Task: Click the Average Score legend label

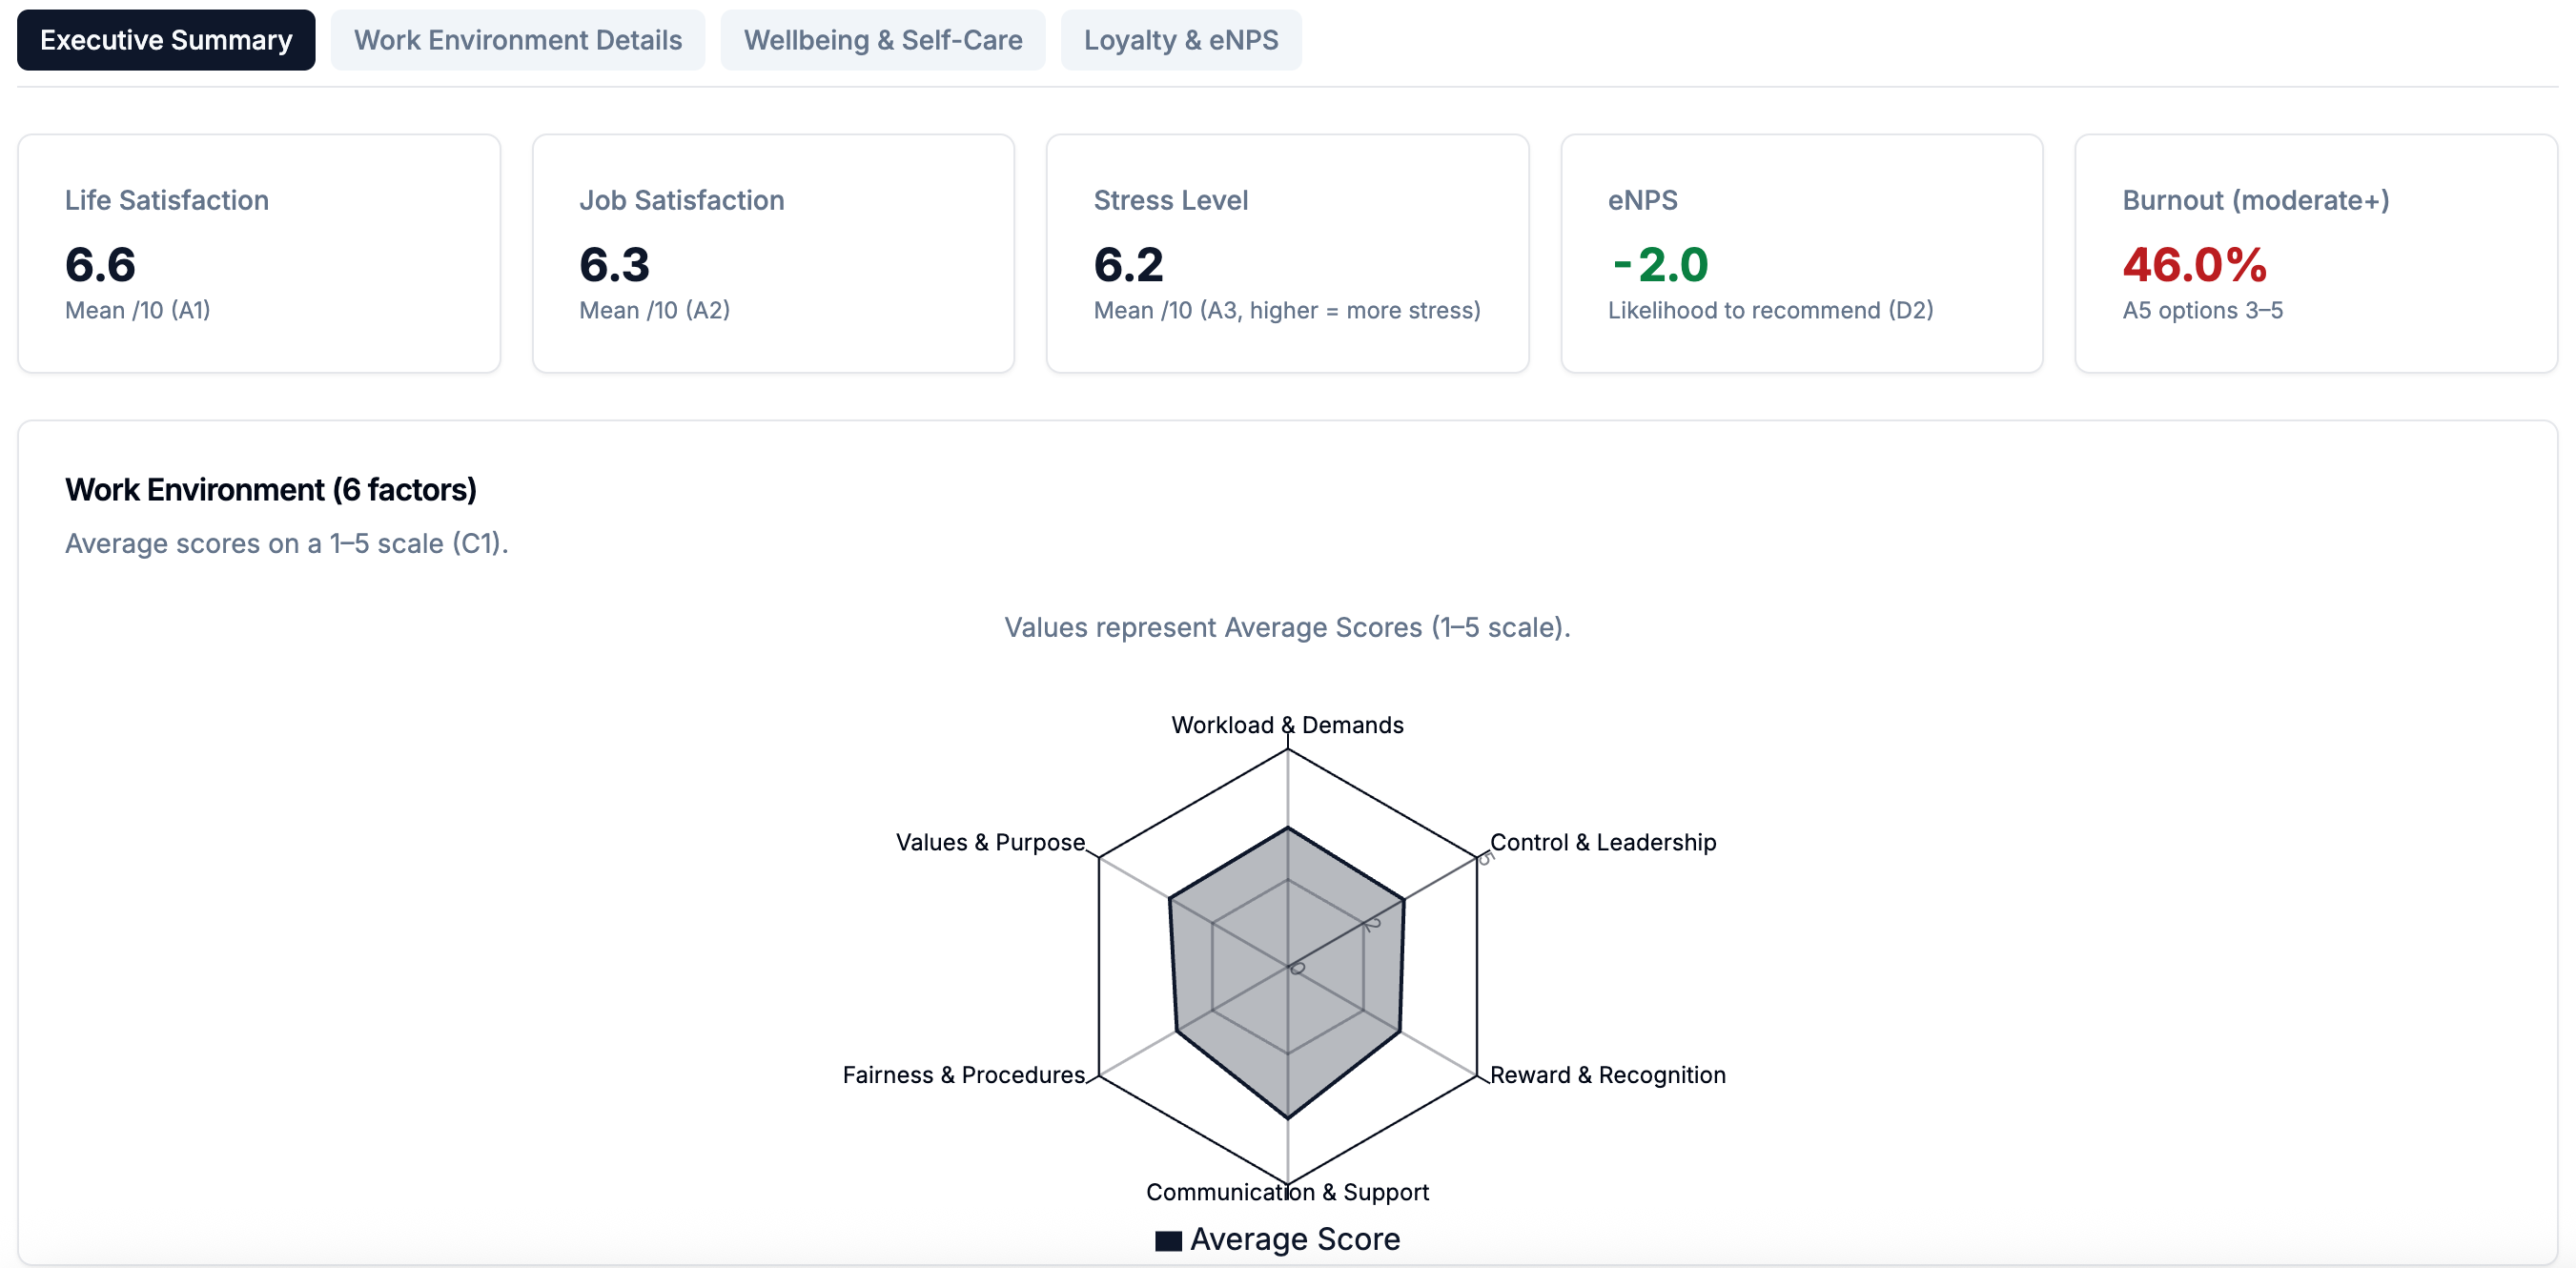Action: tap(1295, 1238)
